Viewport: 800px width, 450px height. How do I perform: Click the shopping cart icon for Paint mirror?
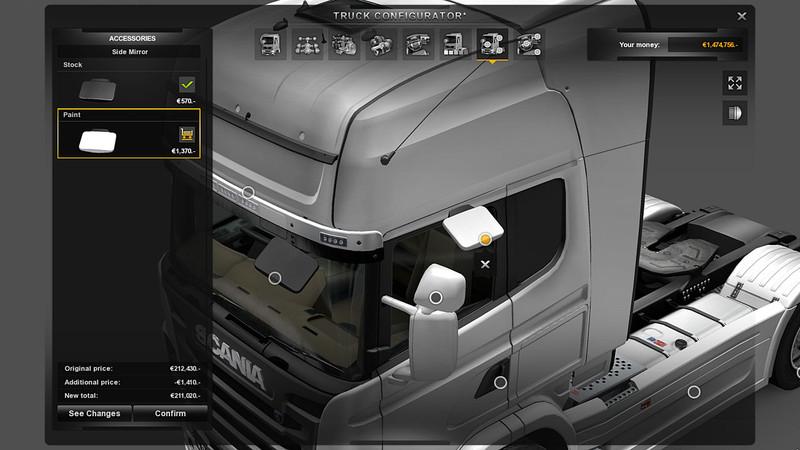tap(186, 134)
